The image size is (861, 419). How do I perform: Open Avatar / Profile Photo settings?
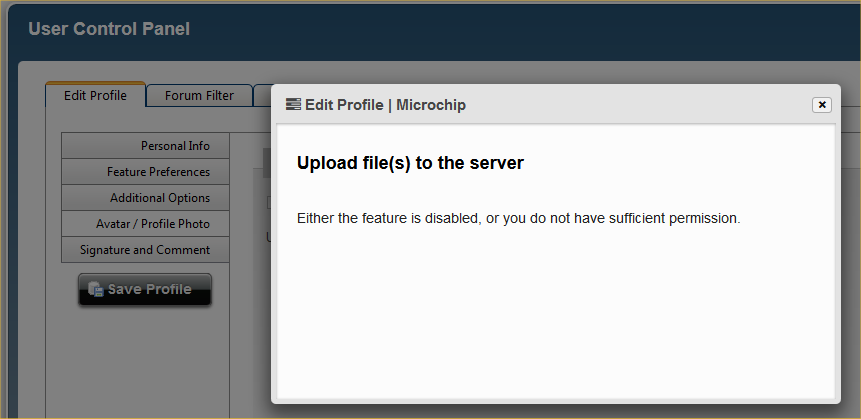point(145,224)
